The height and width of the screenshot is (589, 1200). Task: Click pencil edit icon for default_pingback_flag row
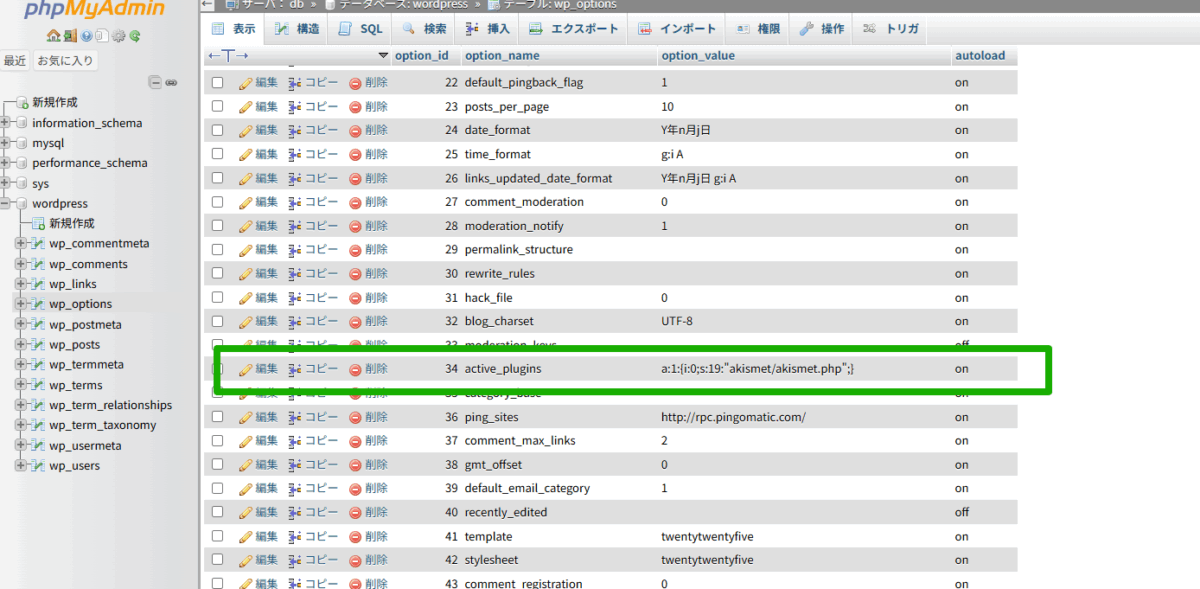click(x=245, y=83)
